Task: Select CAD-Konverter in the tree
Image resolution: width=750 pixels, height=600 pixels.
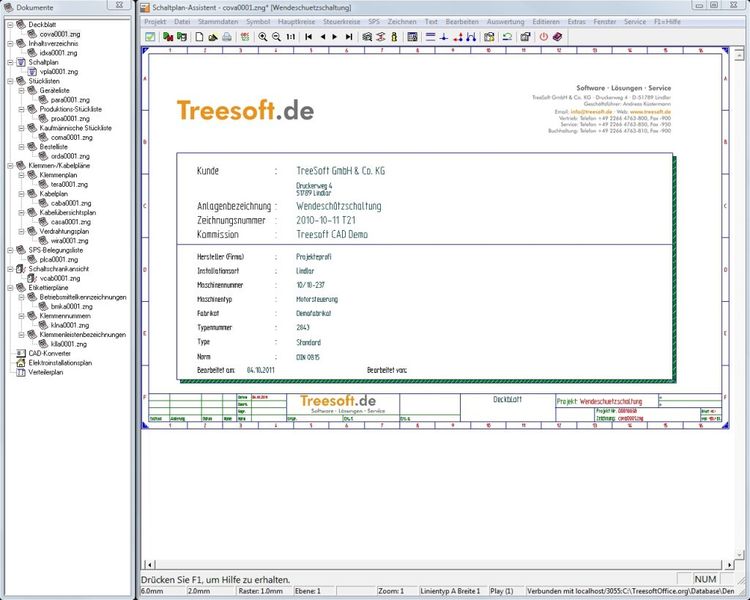Action: click(x=49, y=354)
